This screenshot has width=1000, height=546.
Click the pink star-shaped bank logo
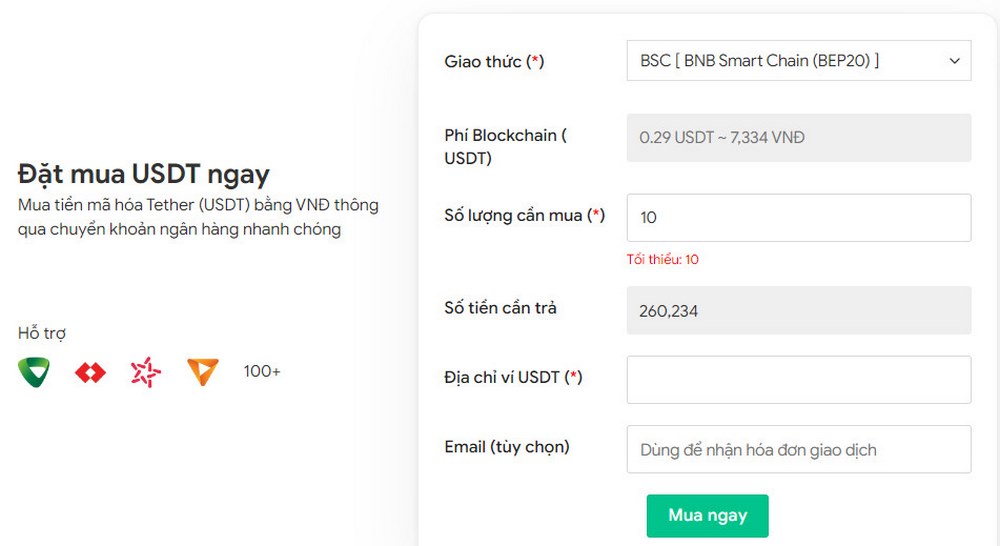145,372
